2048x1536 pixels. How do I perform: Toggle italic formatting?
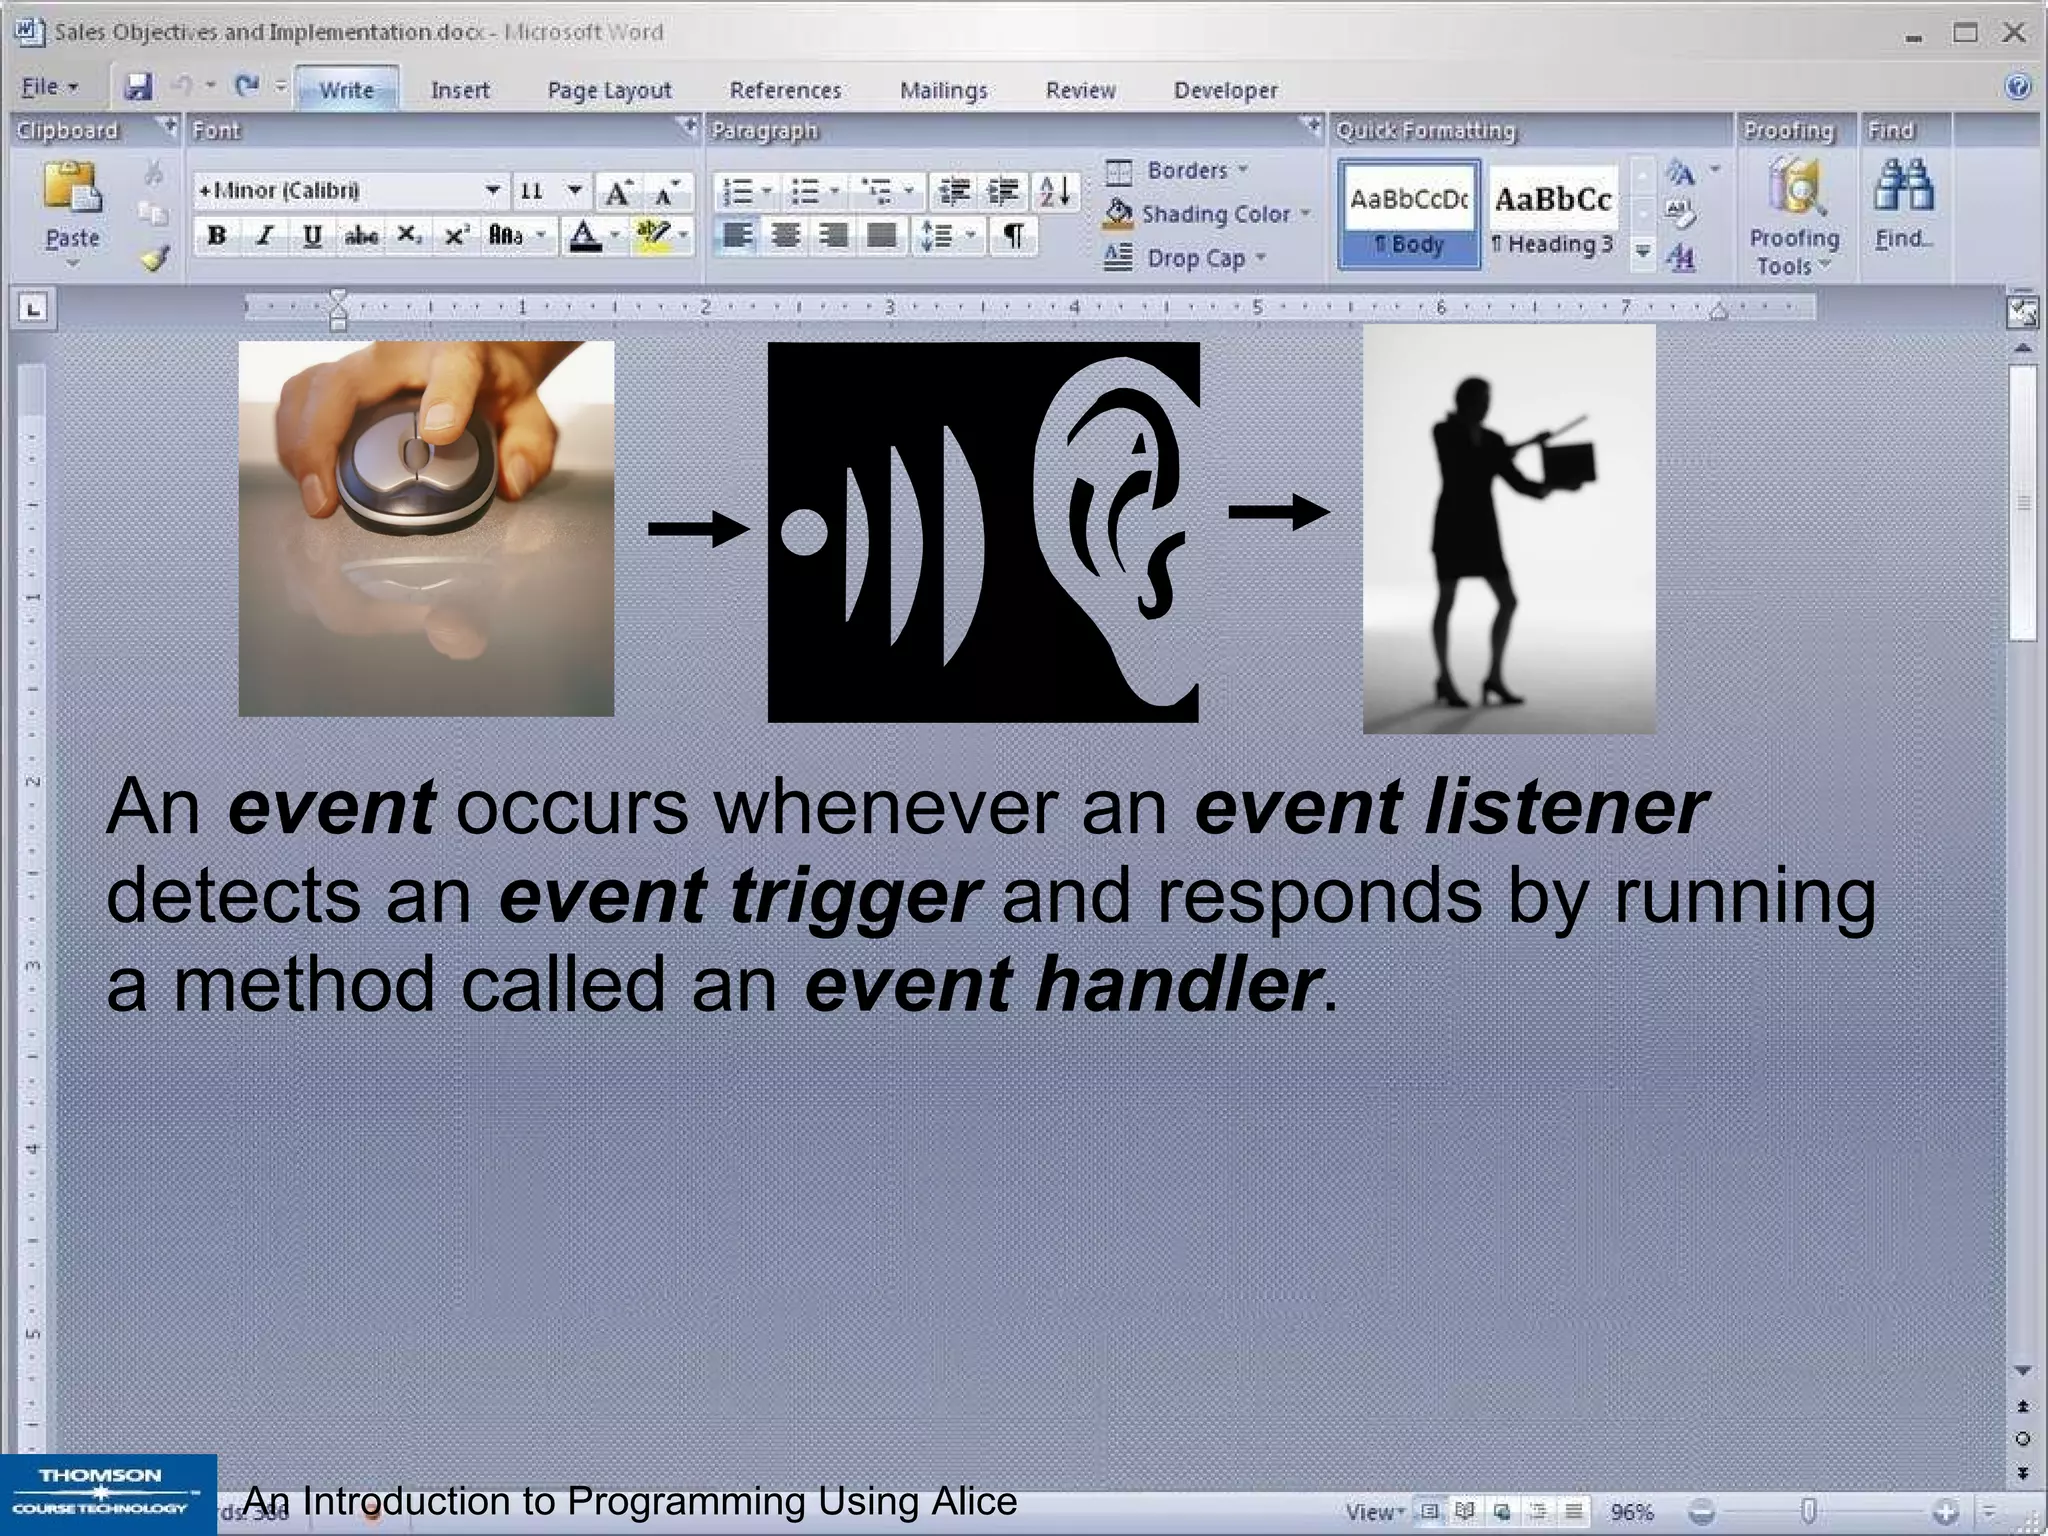coord(264,236)
